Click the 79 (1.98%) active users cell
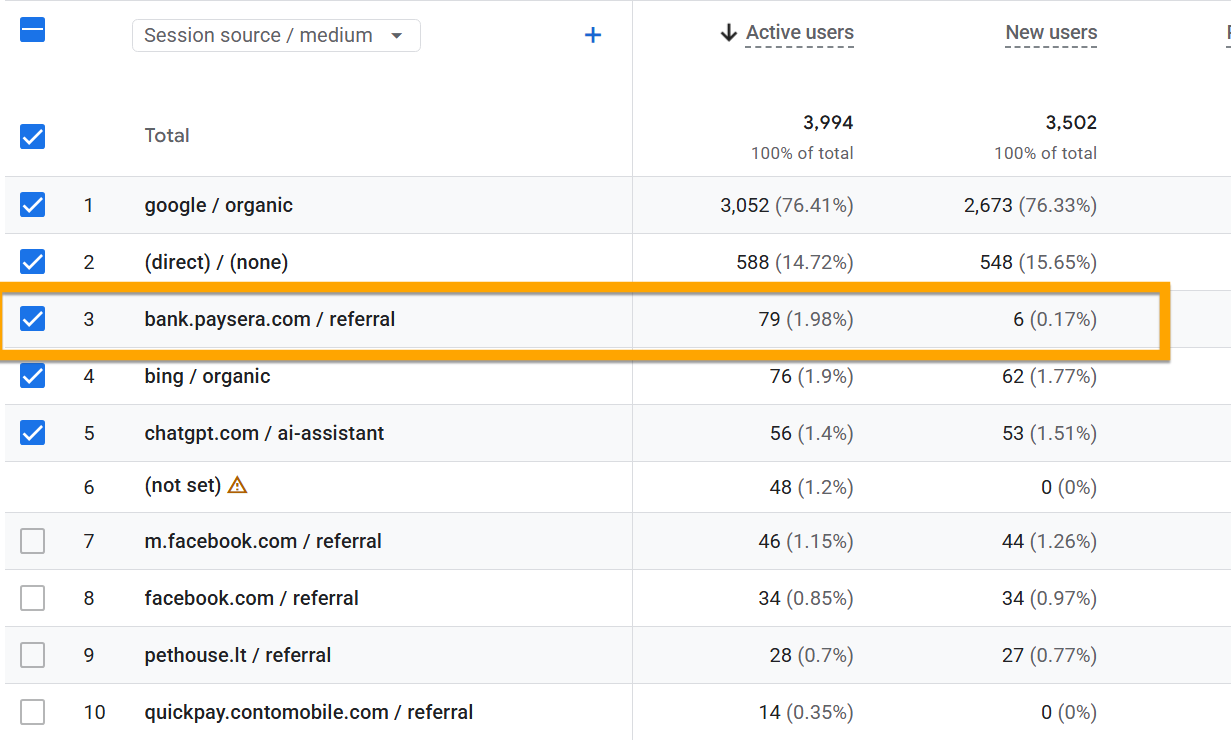Screen dimensions: 1231x748 pyautogui.click(x=806, y=319)
